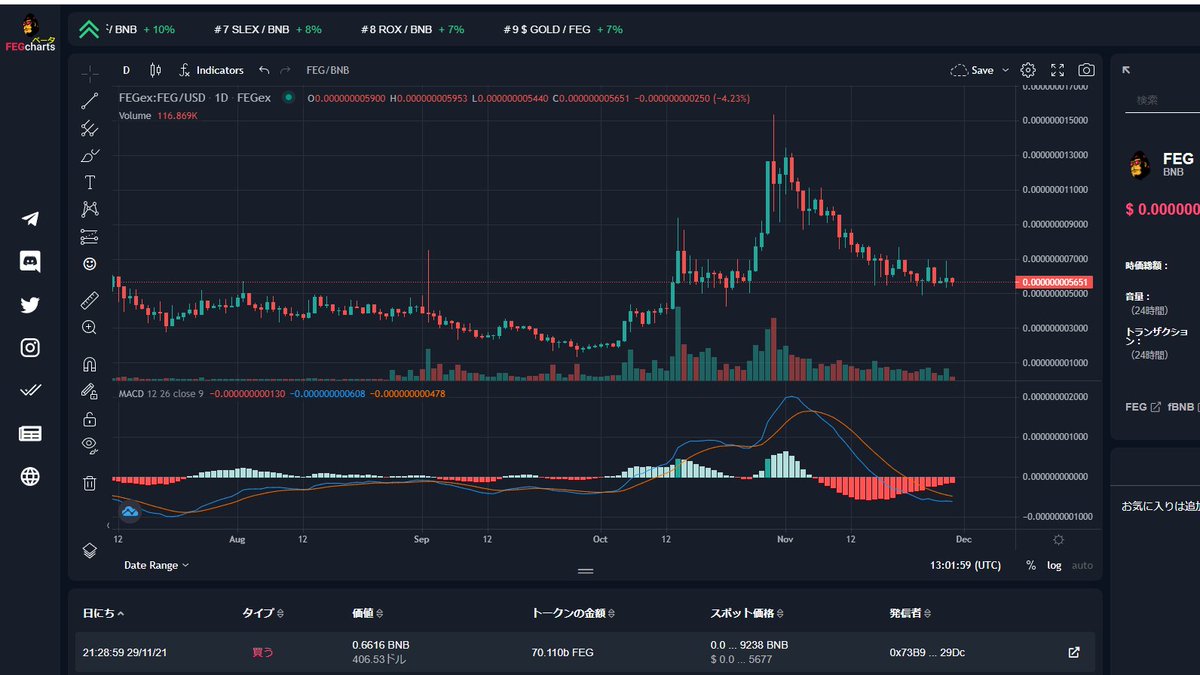Open the Discord link in sidebar
Image resolution: width=1200 pixels, height=675 pixels.
[x=30, y=262]
